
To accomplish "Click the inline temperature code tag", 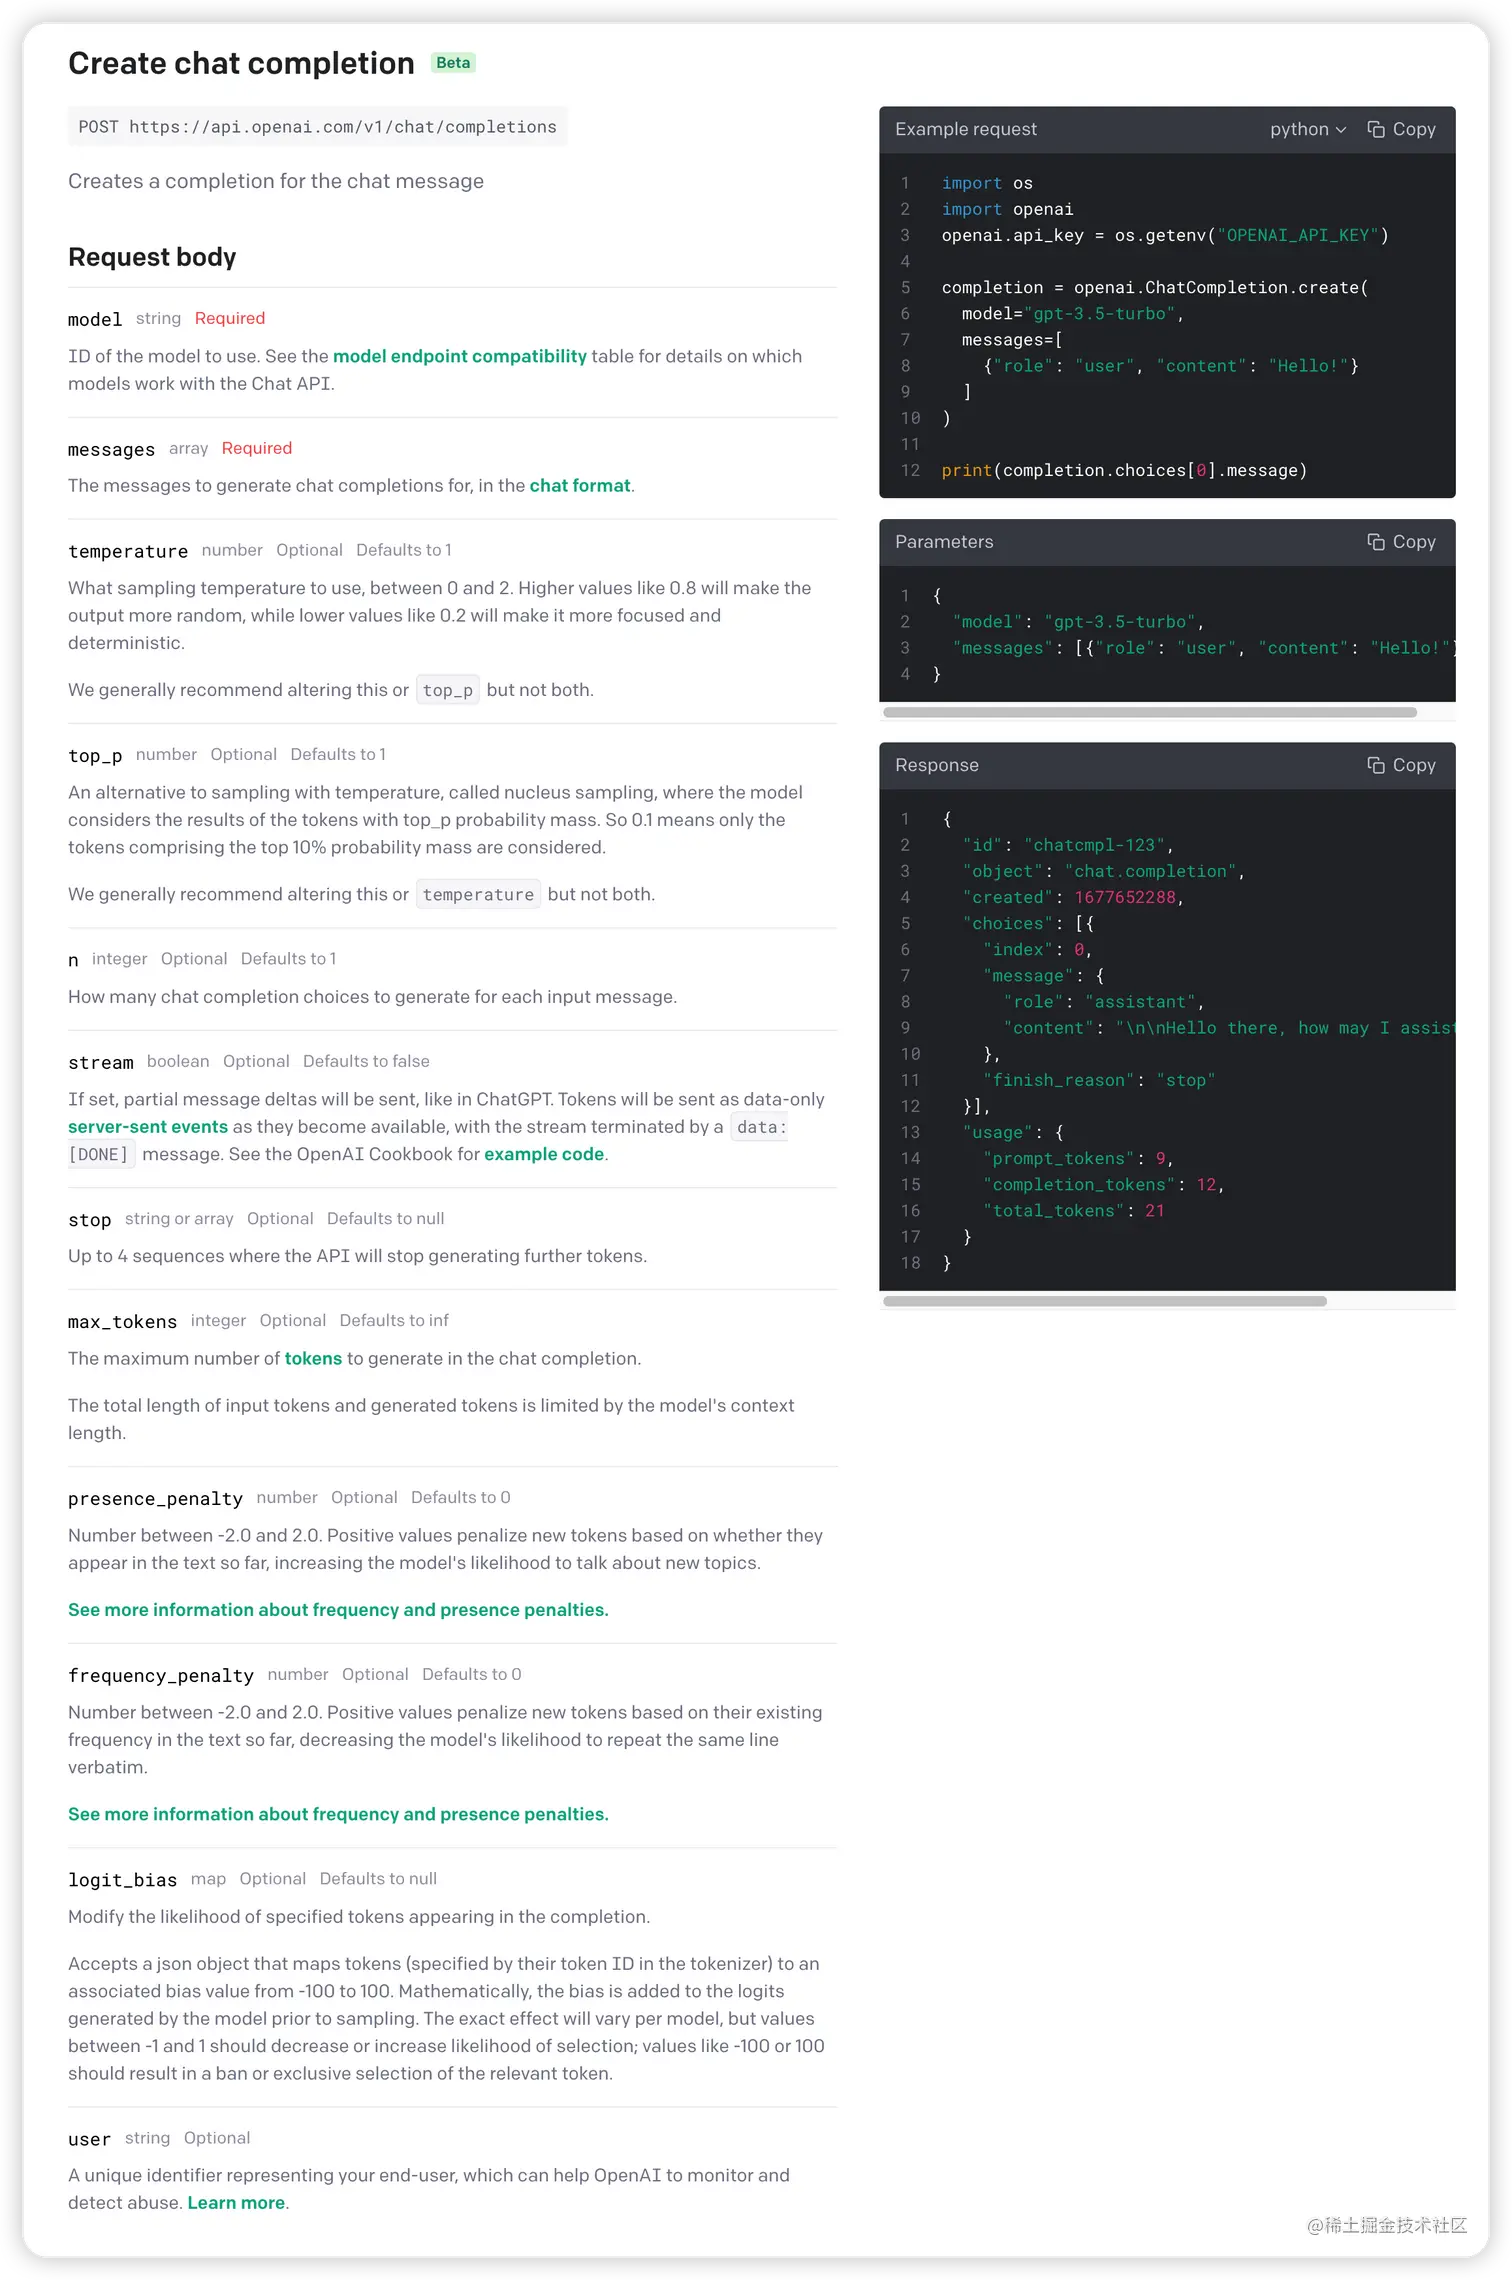I will (x=478, y=894).
